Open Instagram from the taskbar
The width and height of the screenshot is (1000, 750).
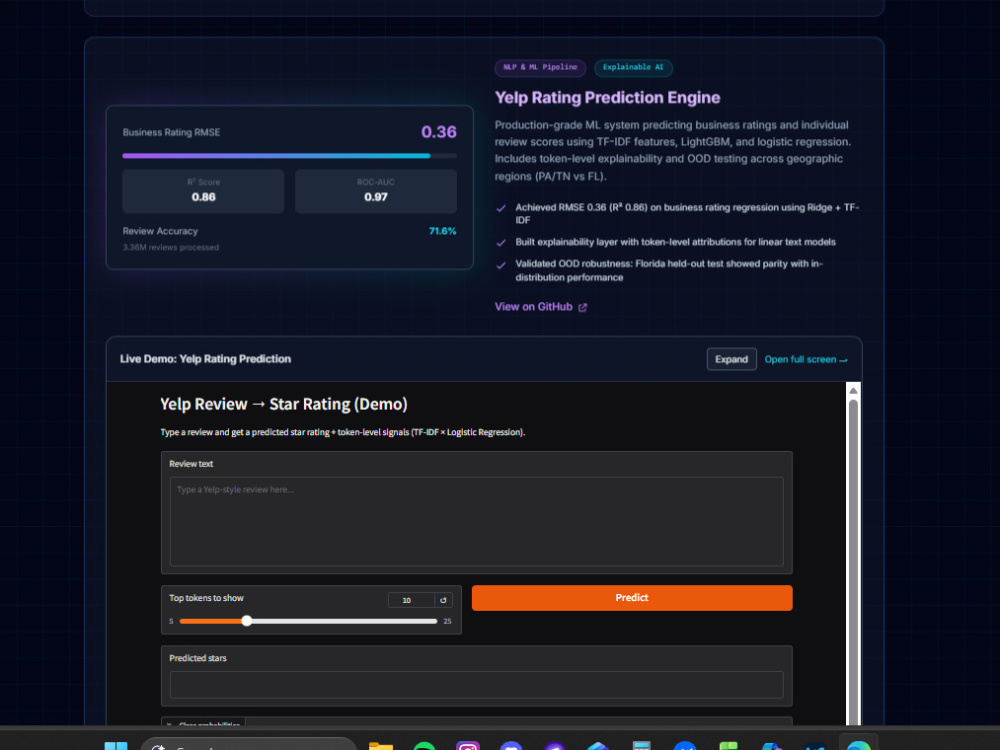[467, 746]
